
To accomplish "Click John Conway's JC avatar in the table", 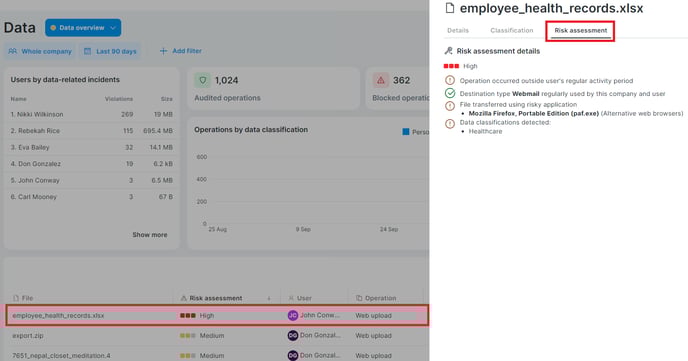I will click(x=293, y=315).
